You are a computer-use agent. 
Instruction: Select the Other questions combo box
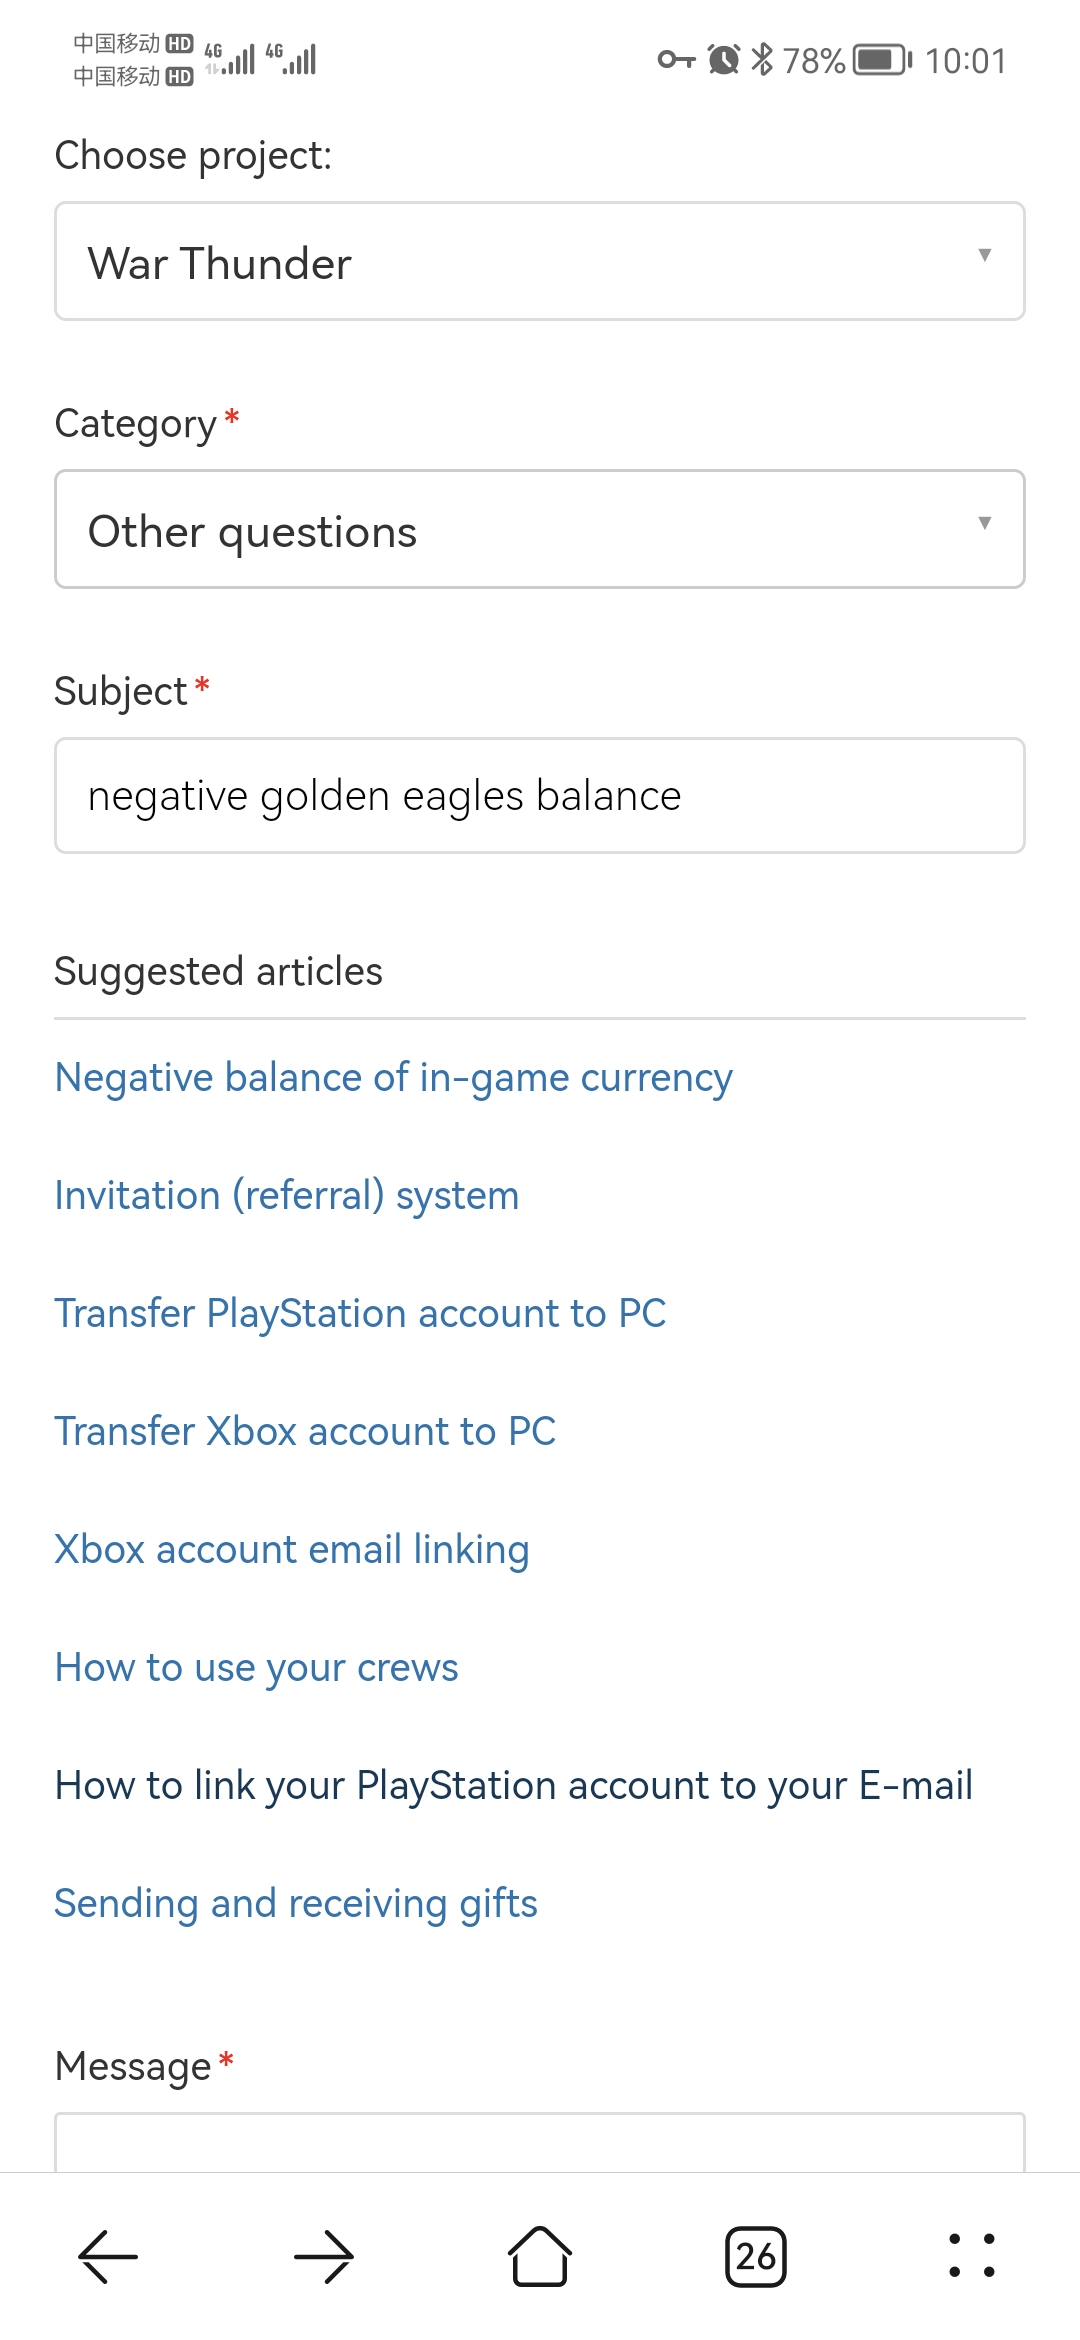[x=540, y=530]
